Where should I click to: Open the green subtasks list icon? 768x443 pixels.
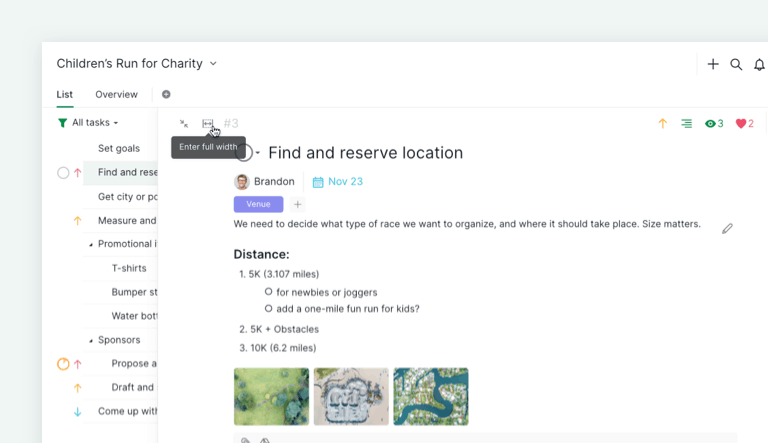687,123
